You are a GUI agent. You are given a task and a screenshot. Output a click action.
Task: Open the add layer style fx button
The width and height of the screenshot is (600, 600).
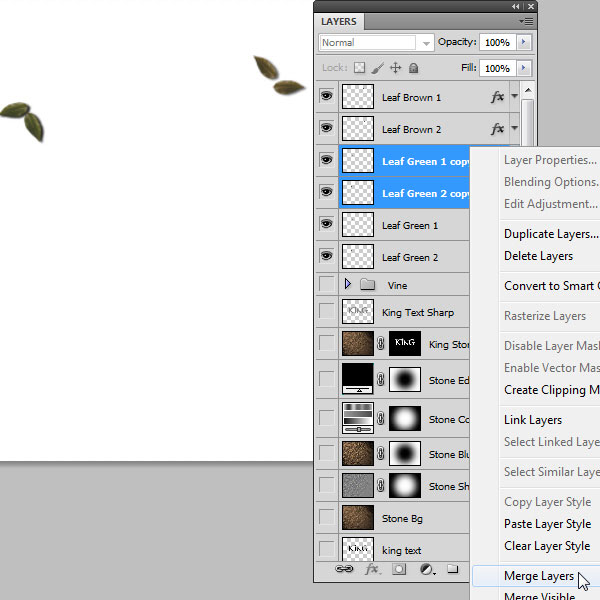372,569
